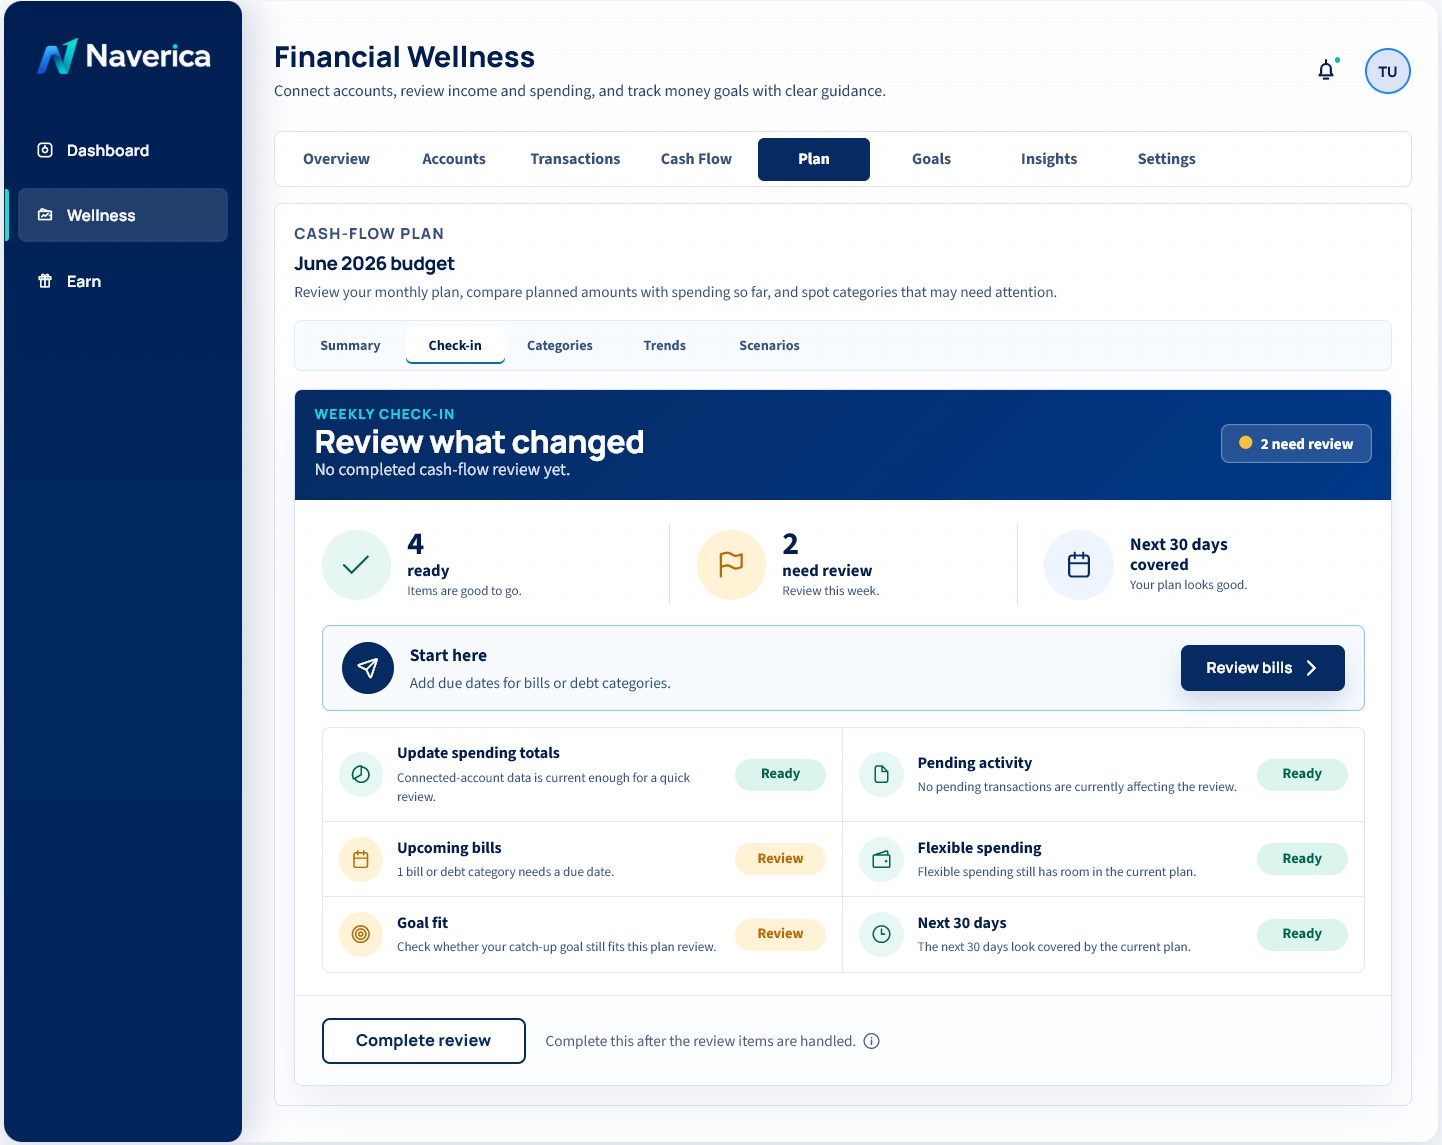Select the Check-in sub-tab
1442x1145 pixels.
[455, 345]
